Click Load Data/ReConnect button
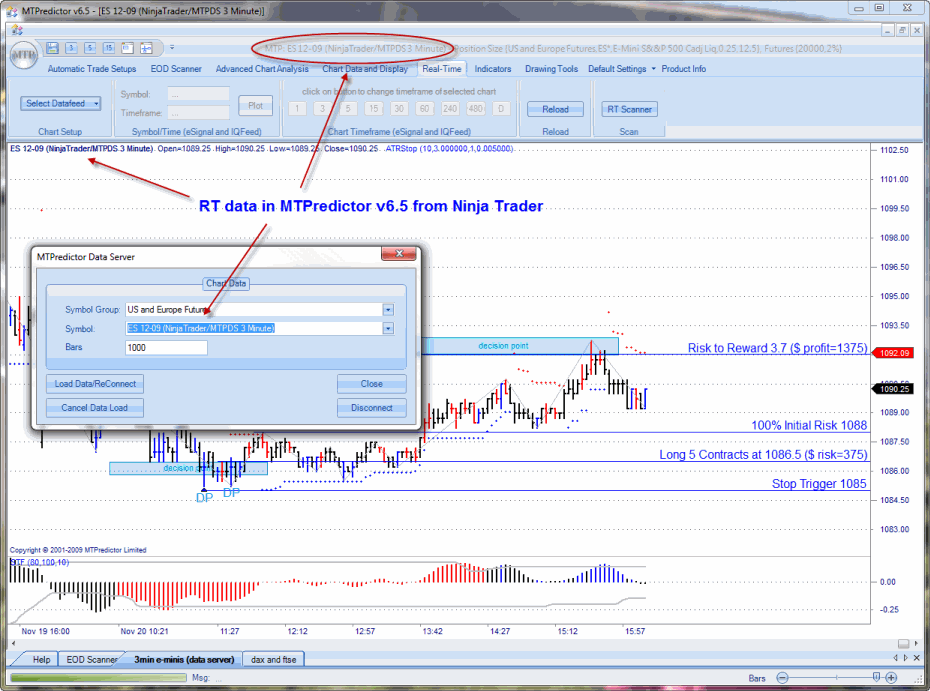Image resolution: width=930 pixels, height=691 pixels. point(95,384)
